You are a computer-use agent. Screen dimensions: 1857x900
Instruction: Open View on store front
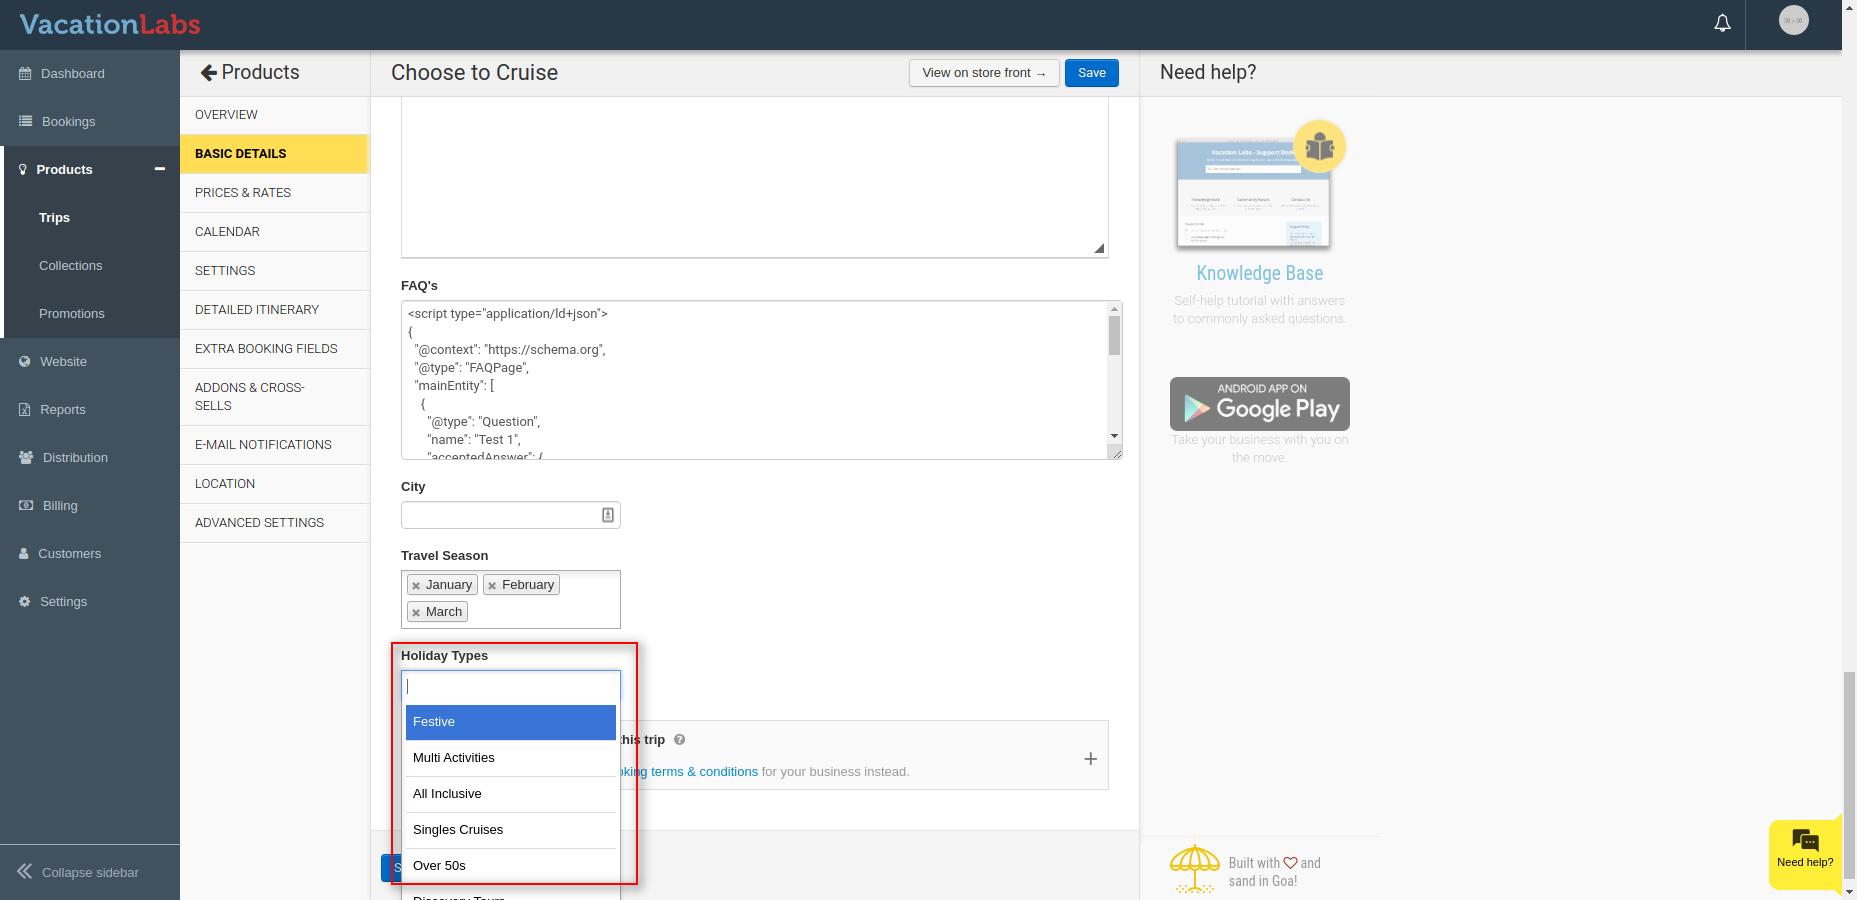(983, 73)
